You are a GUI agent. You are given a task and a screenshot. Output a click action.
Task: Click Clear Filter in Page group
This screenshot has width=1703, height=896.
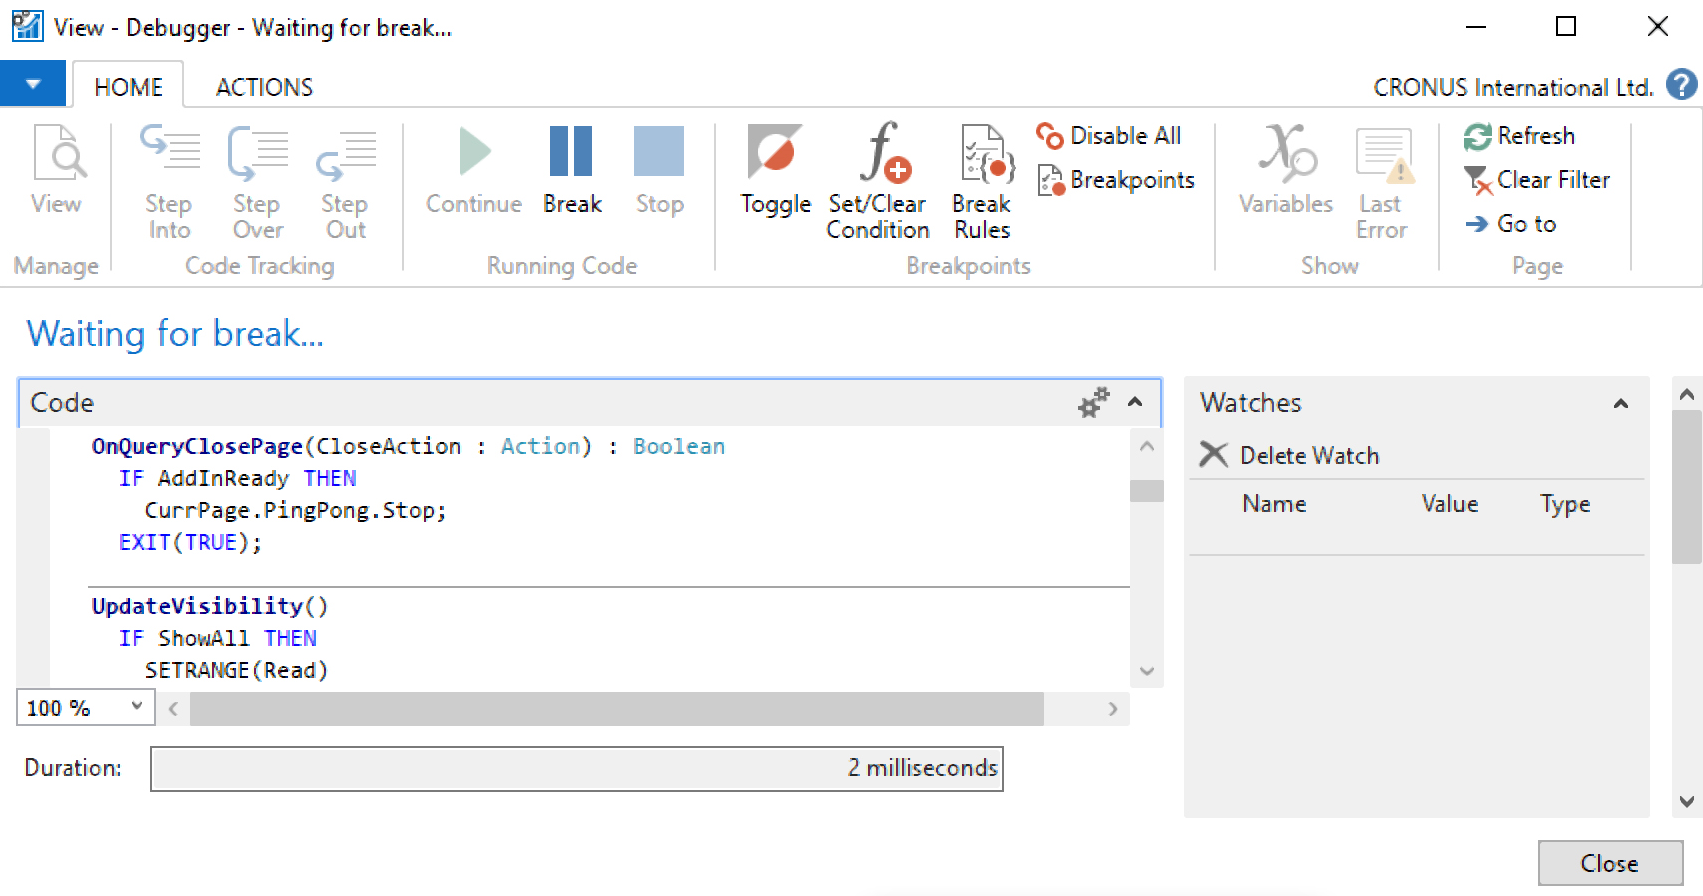(x=1537, y=180)
